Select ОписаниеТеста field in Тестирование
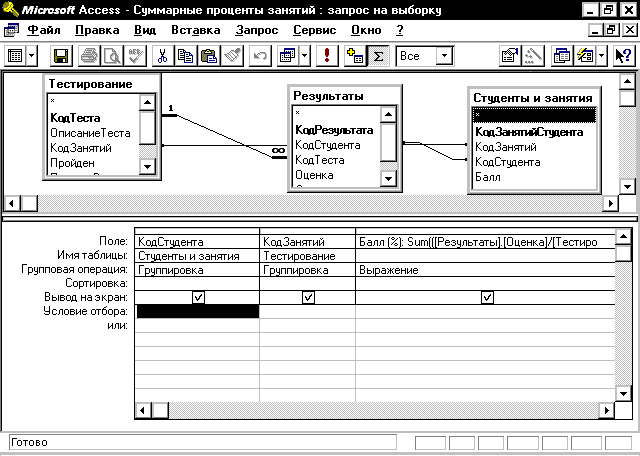Viewport: 640px width, 456px height. coord(90,133)
